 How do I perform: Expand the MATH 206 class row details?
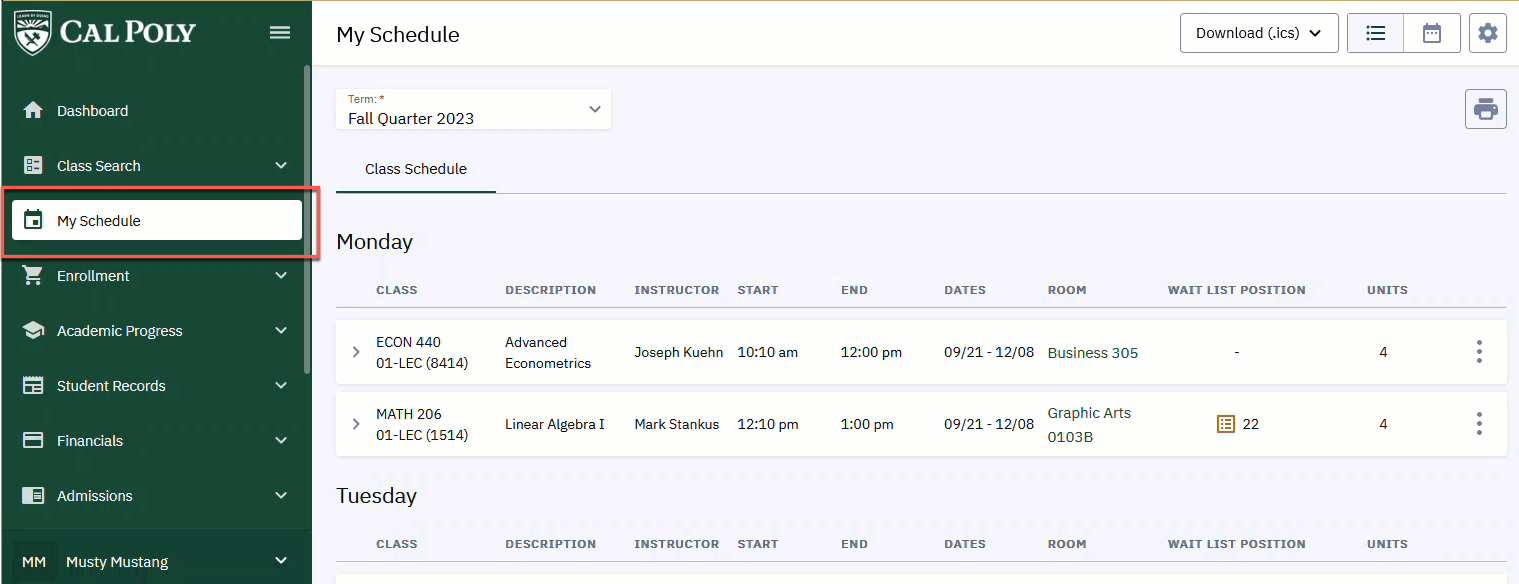click(x=356, y=424)
